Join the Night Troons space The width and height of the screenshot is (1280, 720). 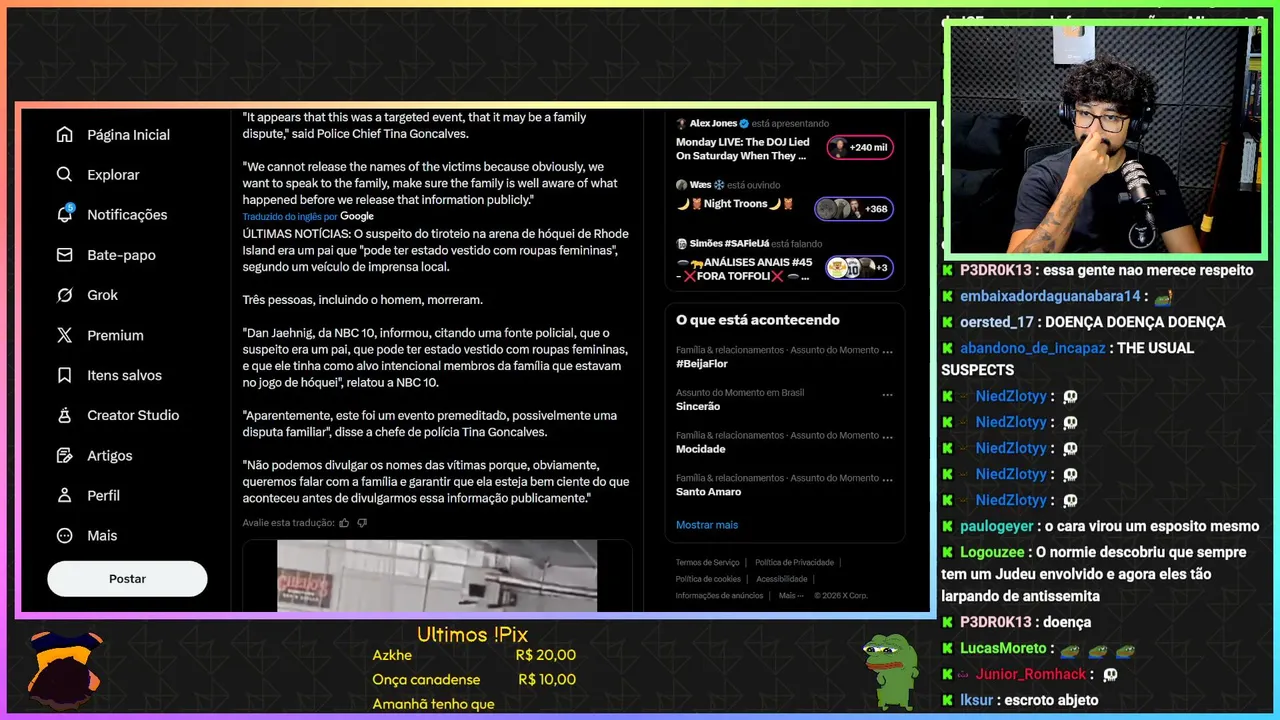coord(735,204)
